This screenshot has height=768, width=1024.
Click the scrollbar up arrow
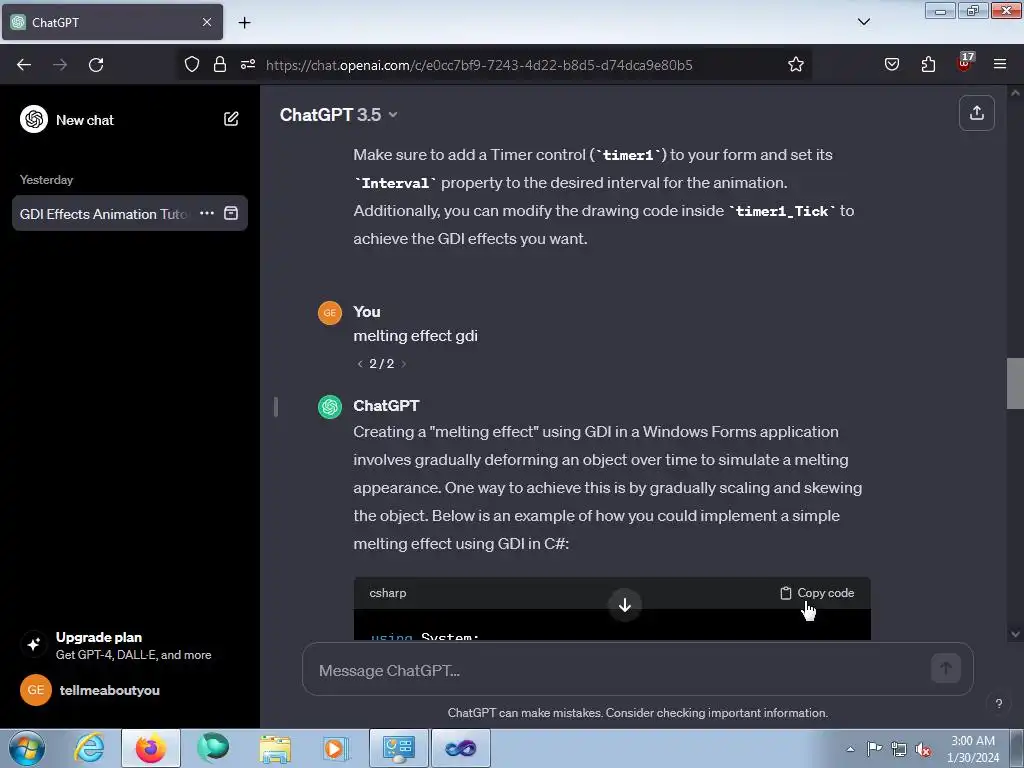tap(1015, 93)
